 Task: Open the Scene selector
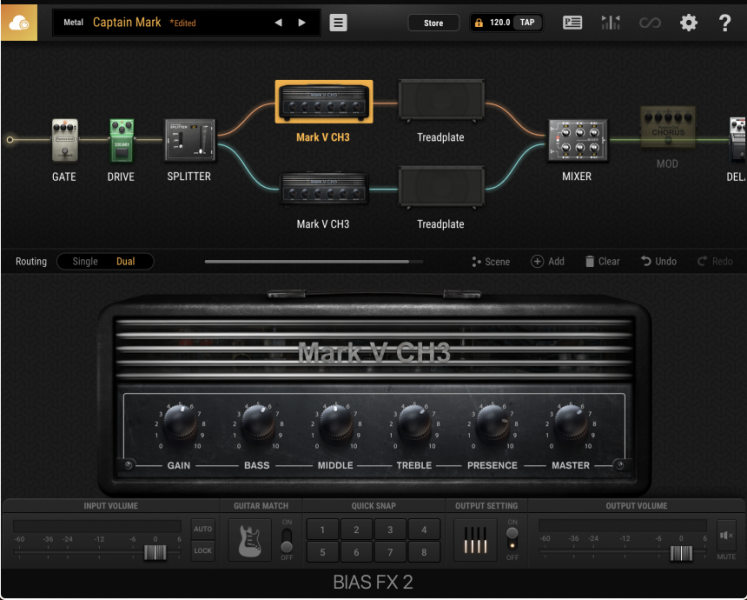pyautogui.click(x=490, y=261)
